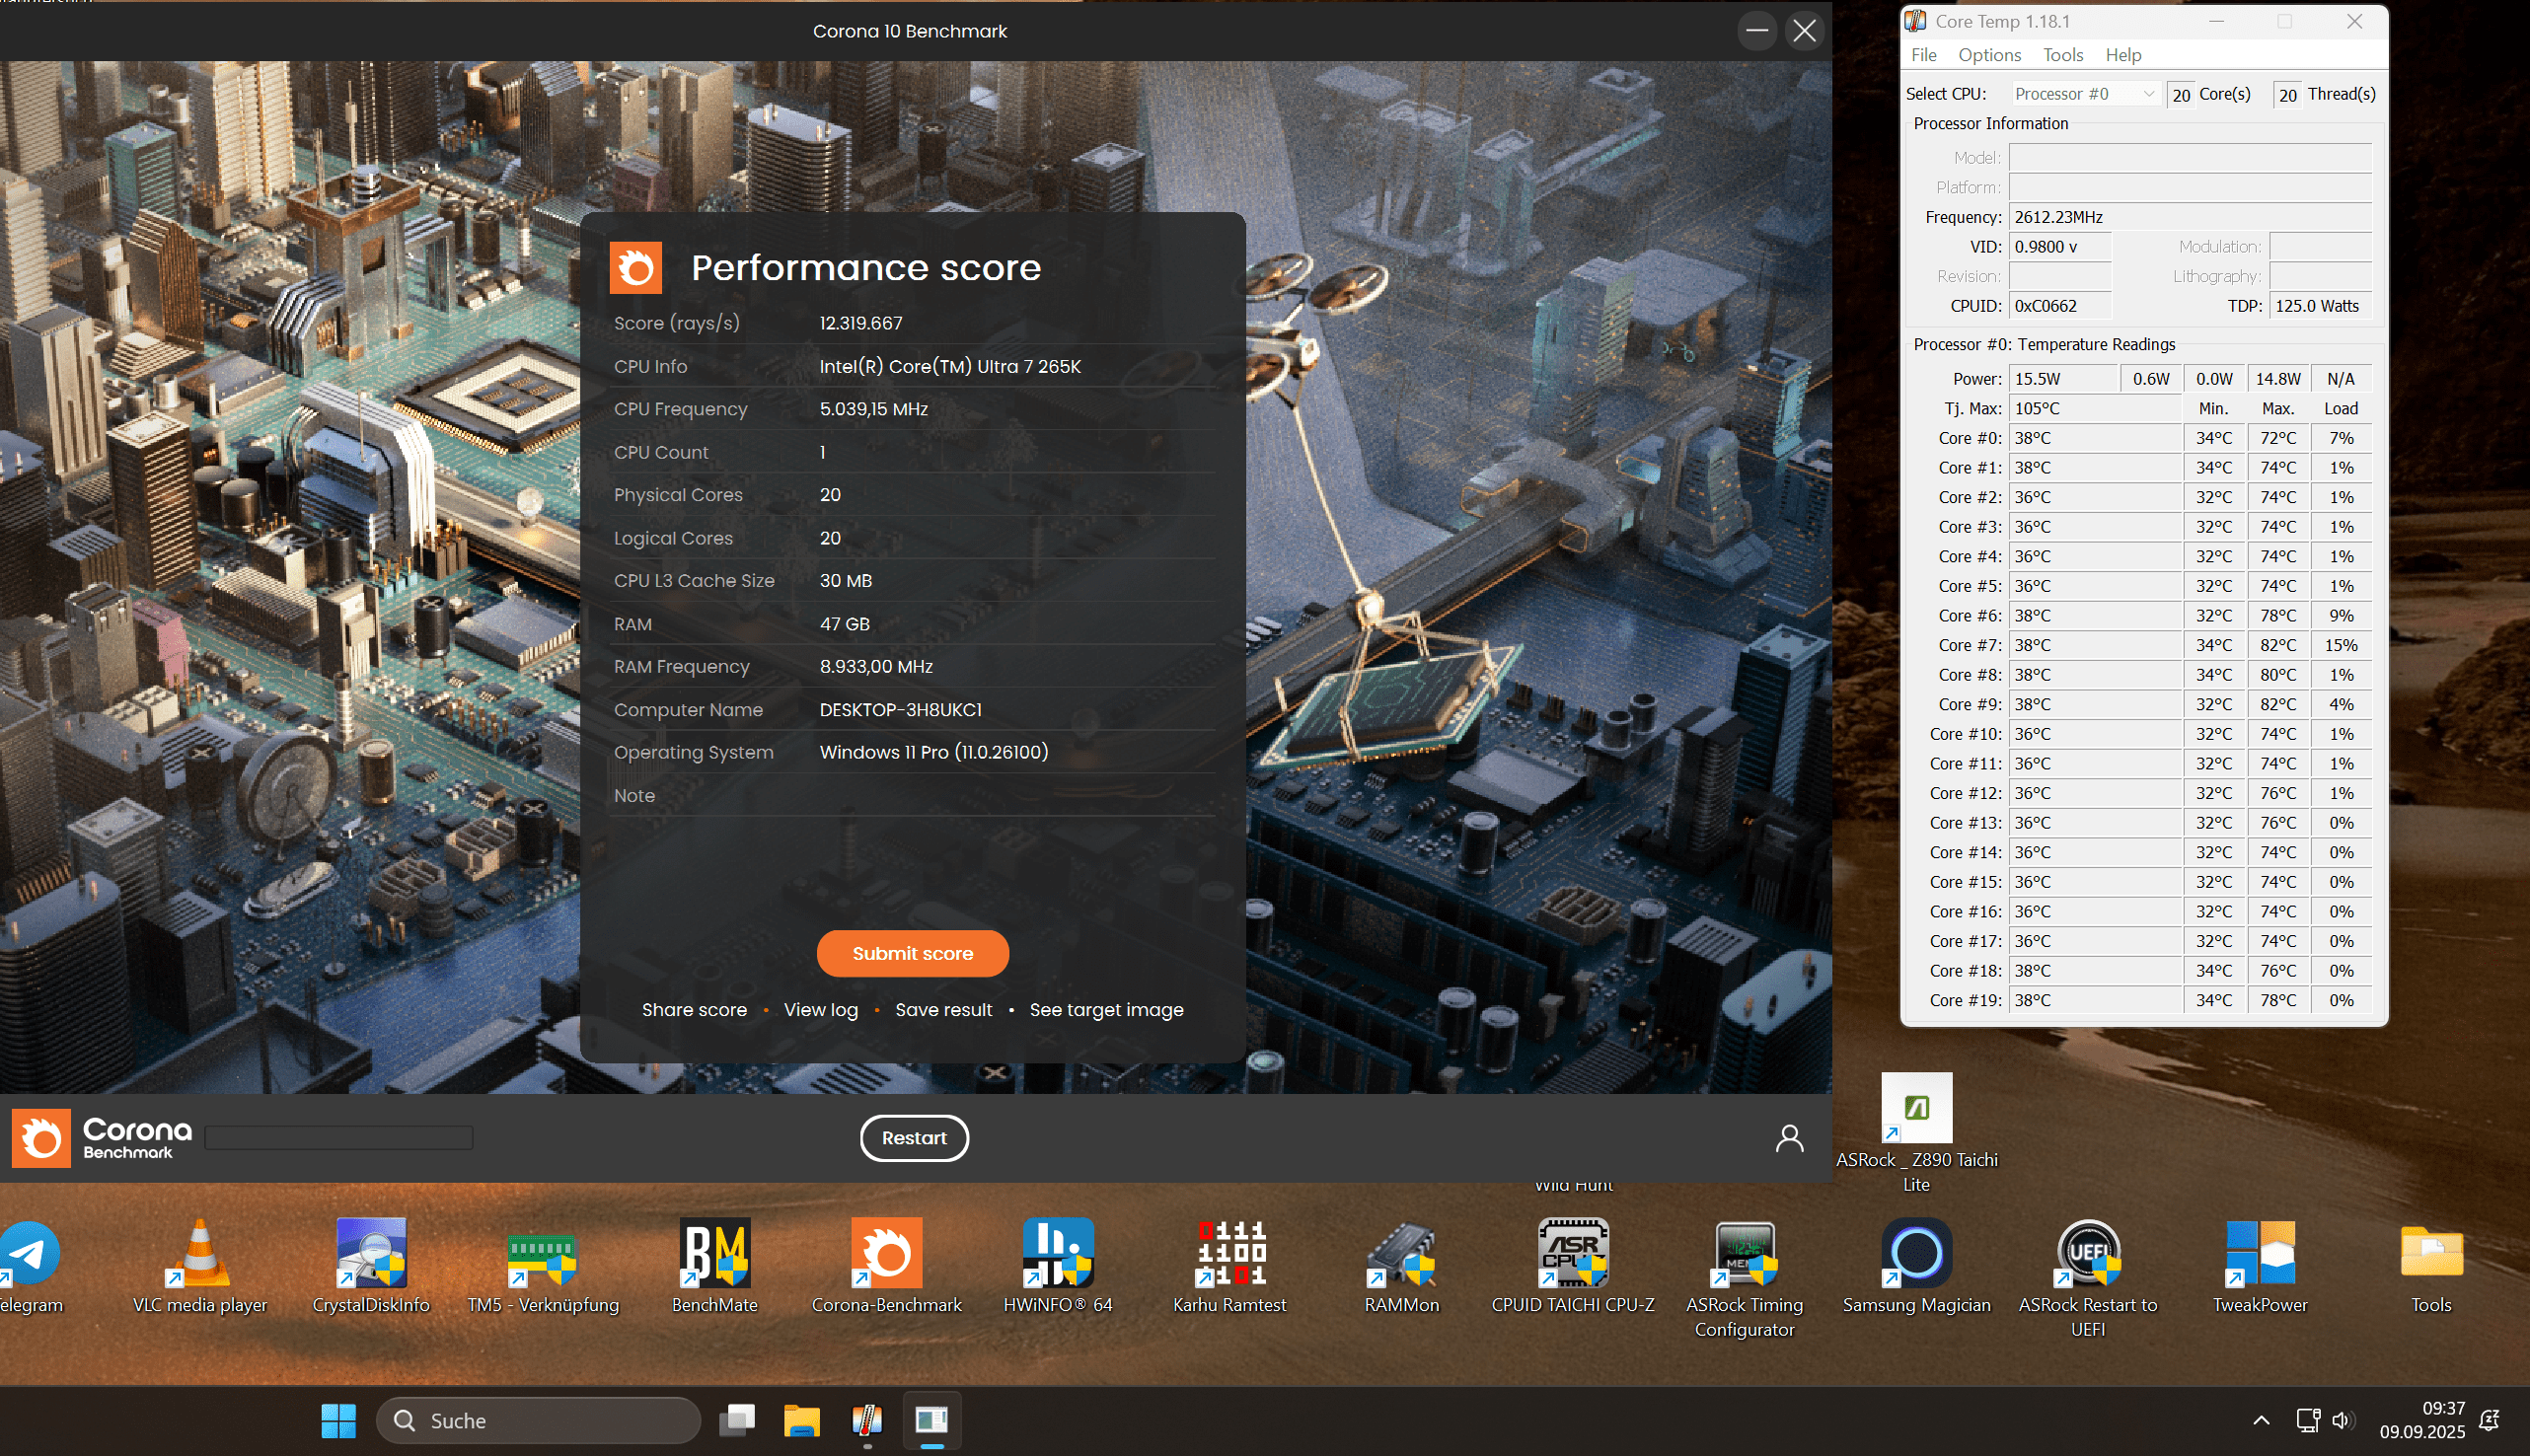
Task: Show hidden system tray icons chevron
Action: [2260, 1420]
